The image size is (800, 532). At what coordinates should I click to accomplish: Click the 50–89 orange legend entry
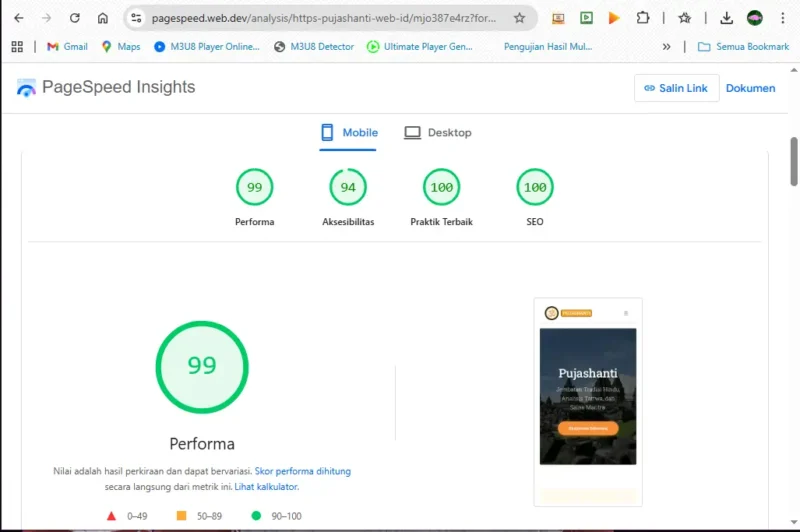pos(199,516)
